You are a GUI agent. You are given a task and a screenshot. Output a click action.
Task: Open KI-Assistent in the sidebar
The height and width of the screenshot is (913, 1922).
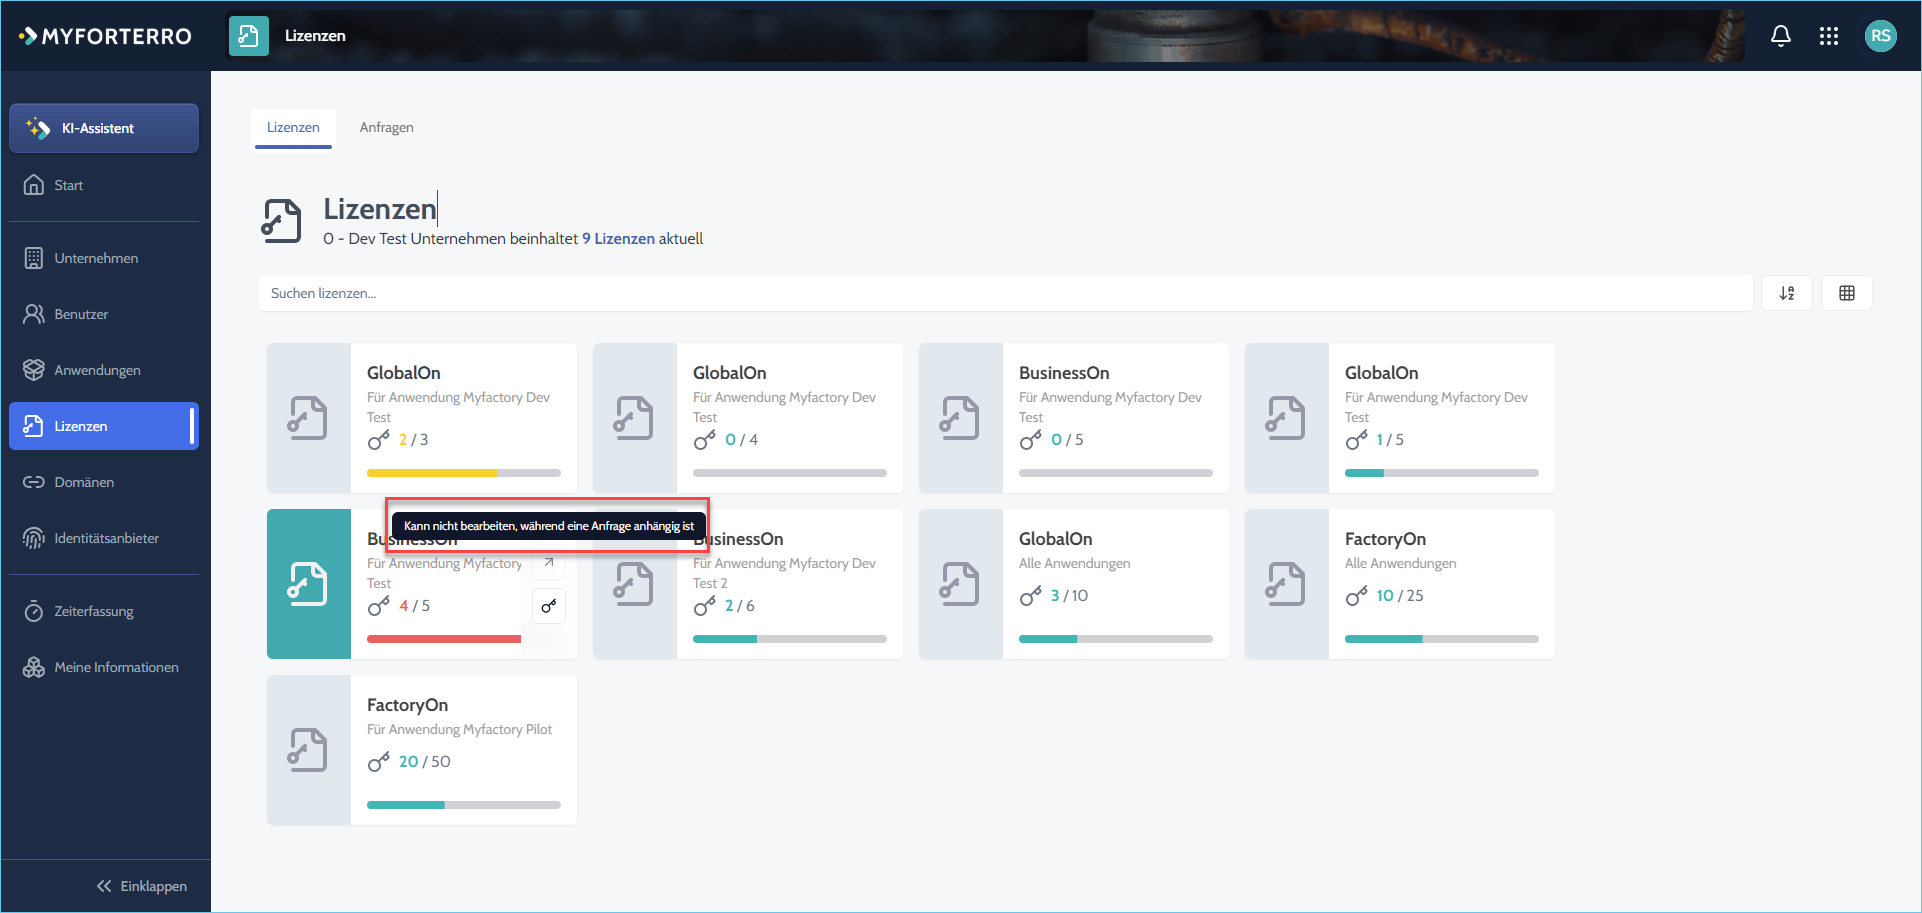tap(104, 128)
